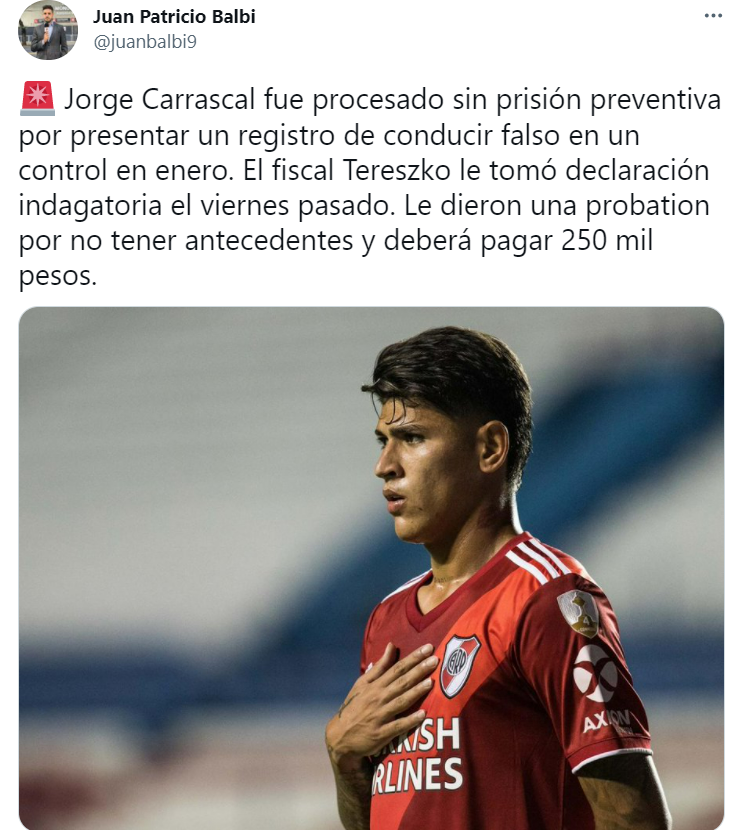Viewport: 745px width, 830px height.
Task: Open the attached photo of the player
Action: [x=371, y=568]
